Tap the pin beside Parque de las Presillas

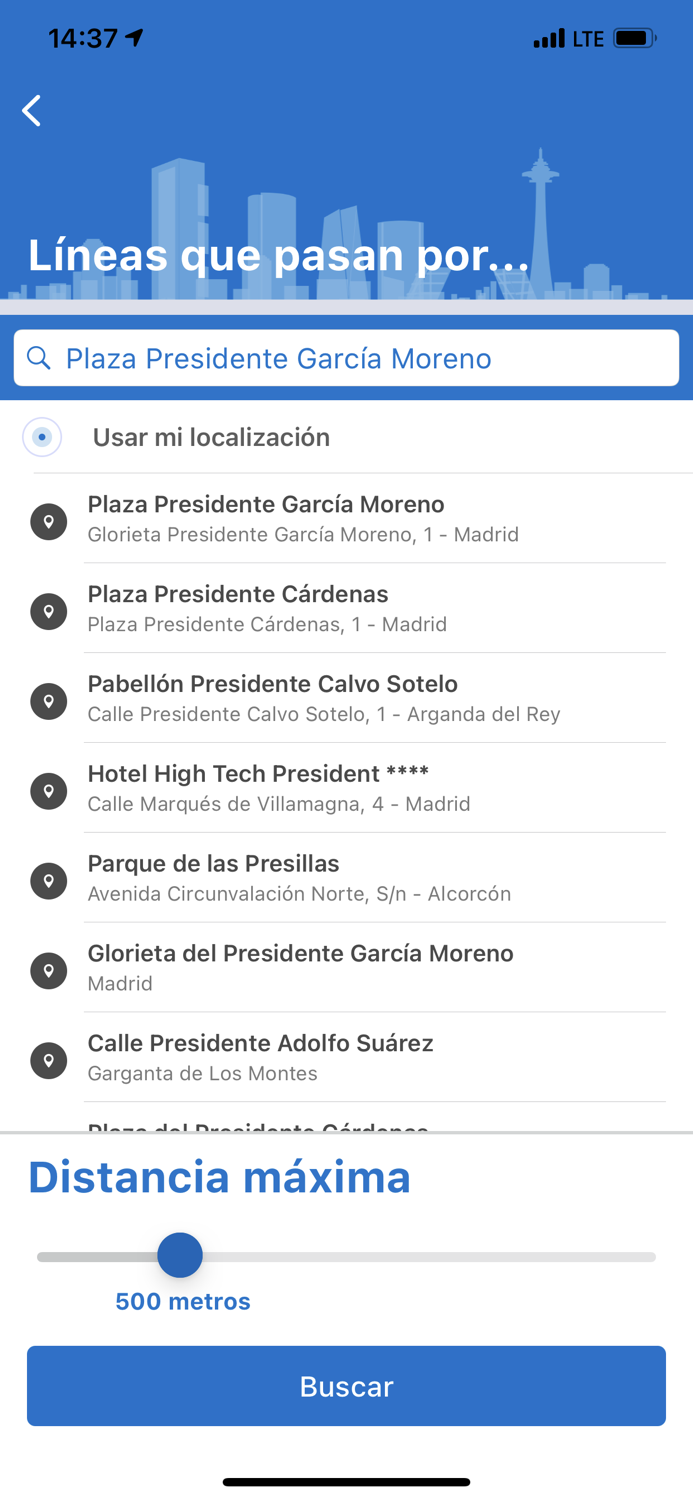pyautogui.click(x=48, y=880)
